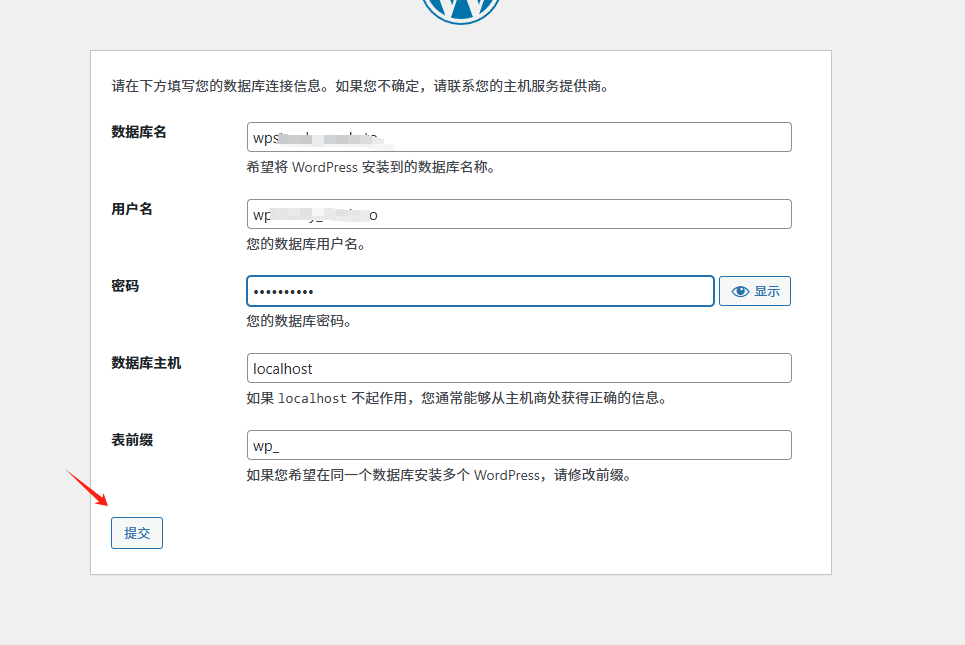Click the 密码 field label
The height and width of the screenshot is (645, 965).
point(125,286)
